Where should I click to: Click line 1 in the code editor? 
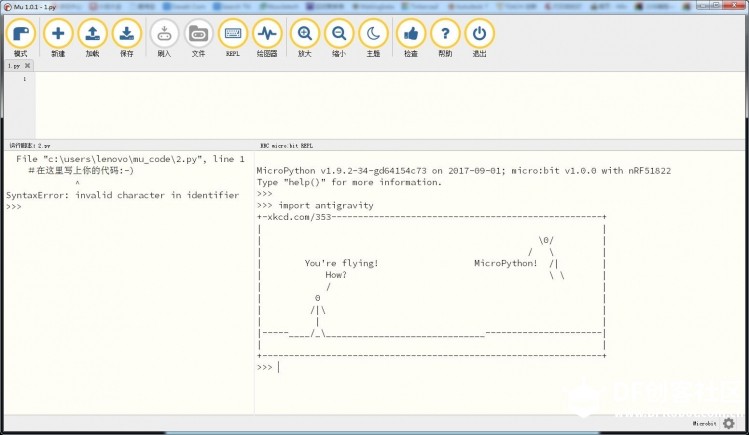(x=389, y=79)
